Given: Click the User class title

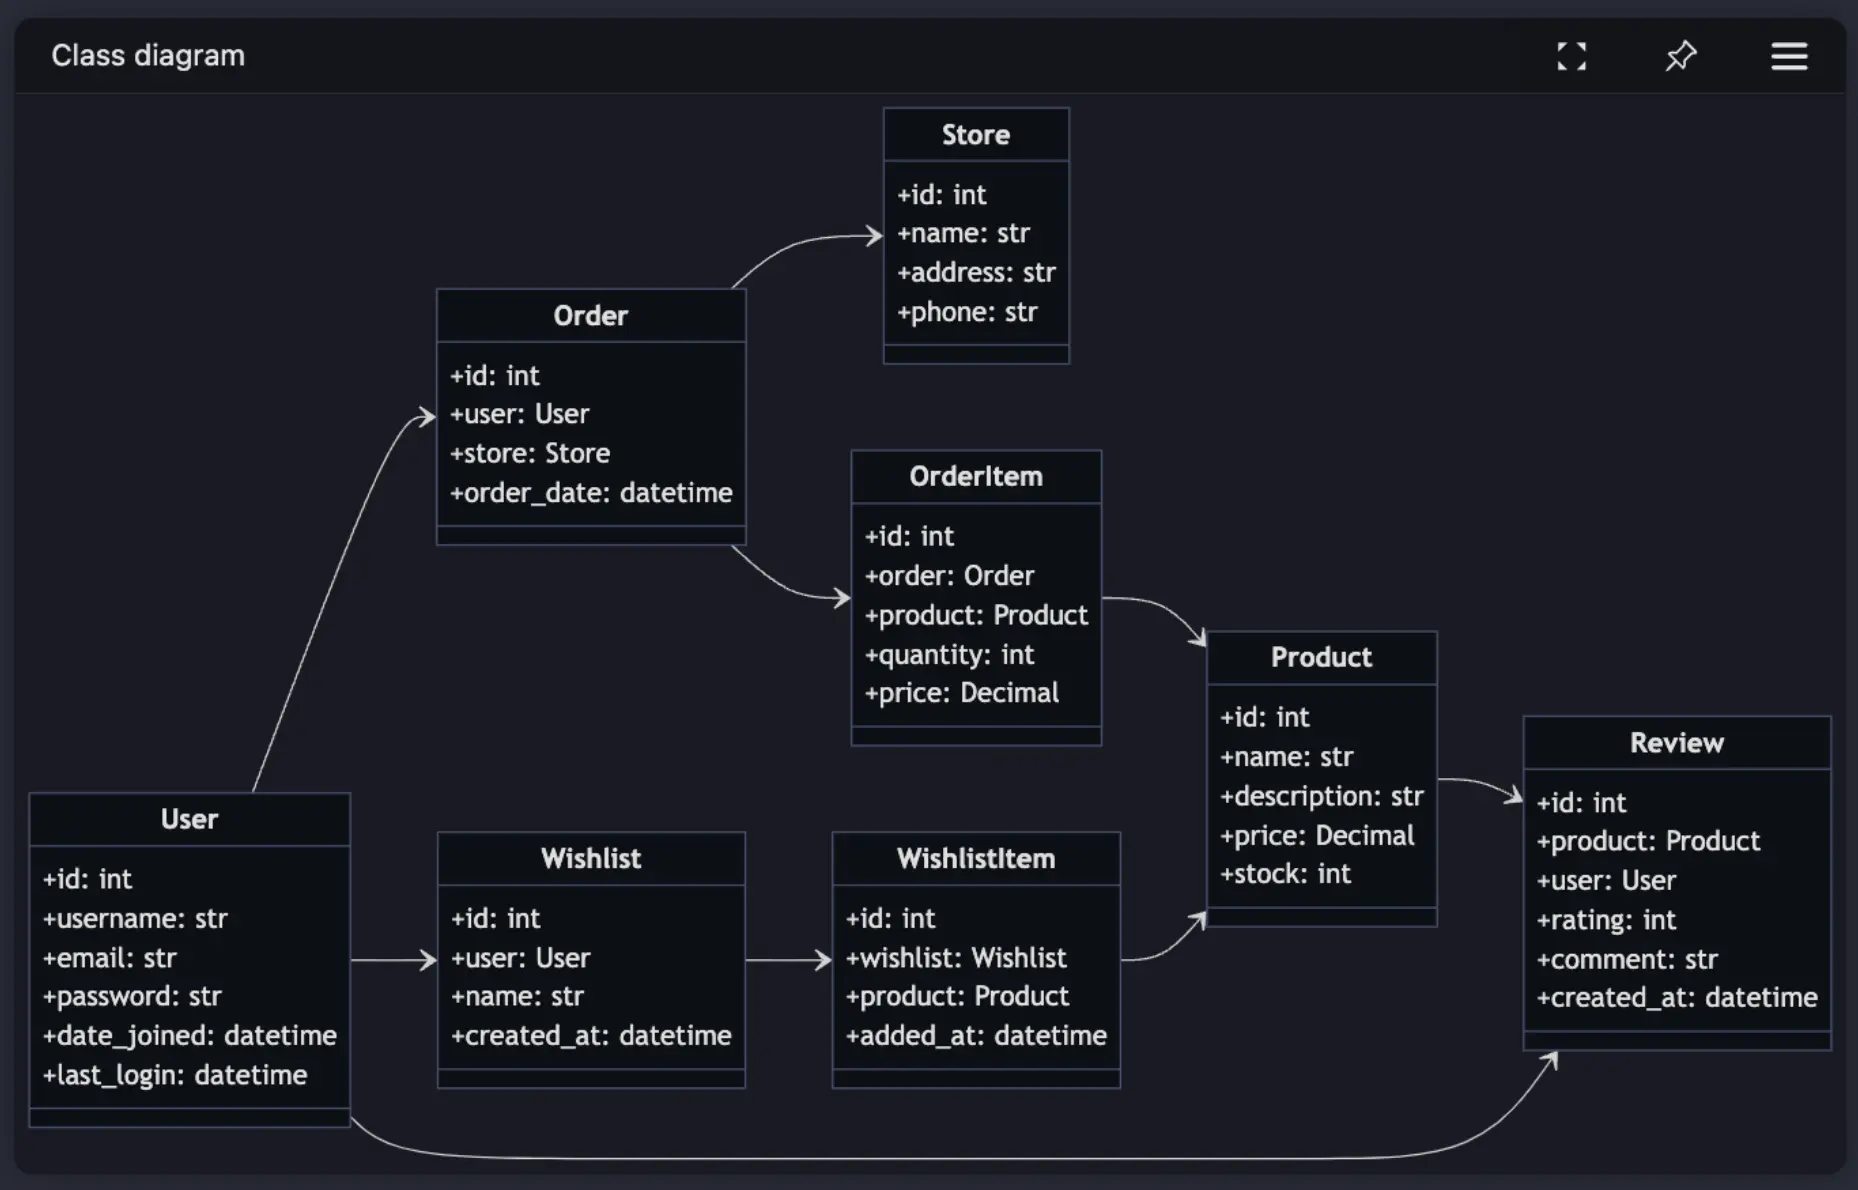Looking at the screenshot, I should (189, 820).
